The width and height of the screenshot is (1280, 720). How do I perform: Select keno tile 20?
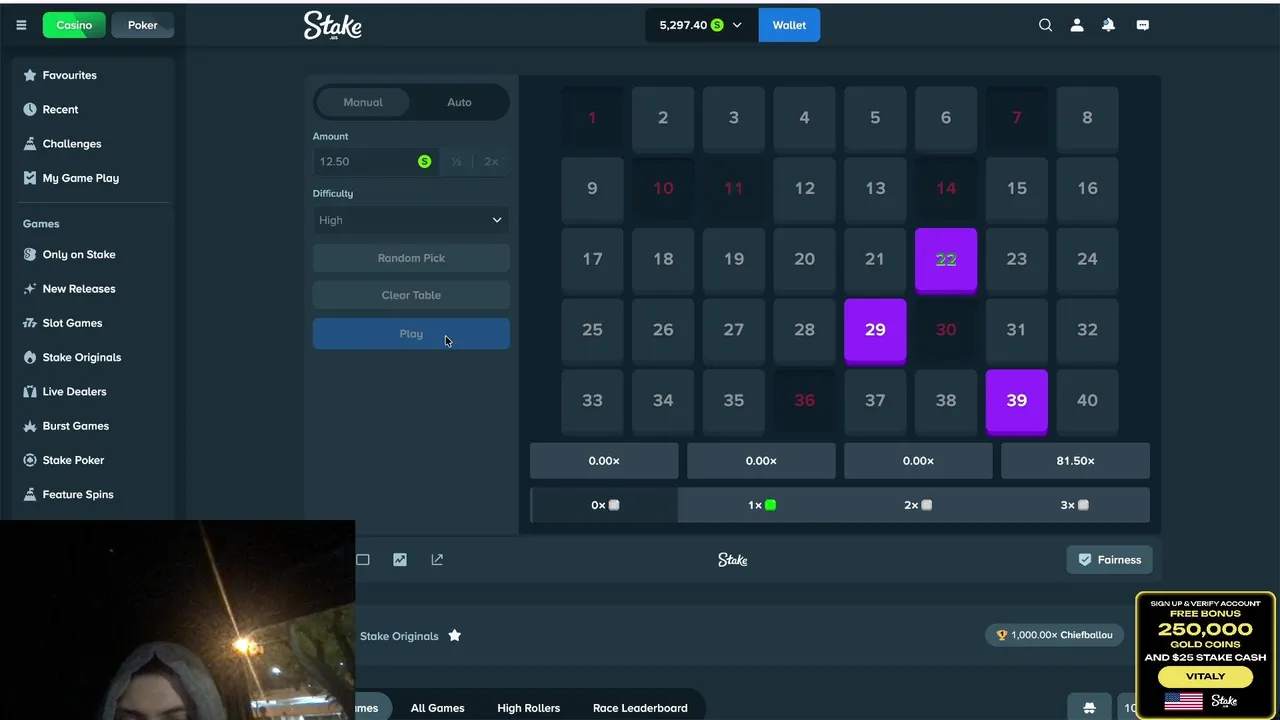click(x=804, y=259)
